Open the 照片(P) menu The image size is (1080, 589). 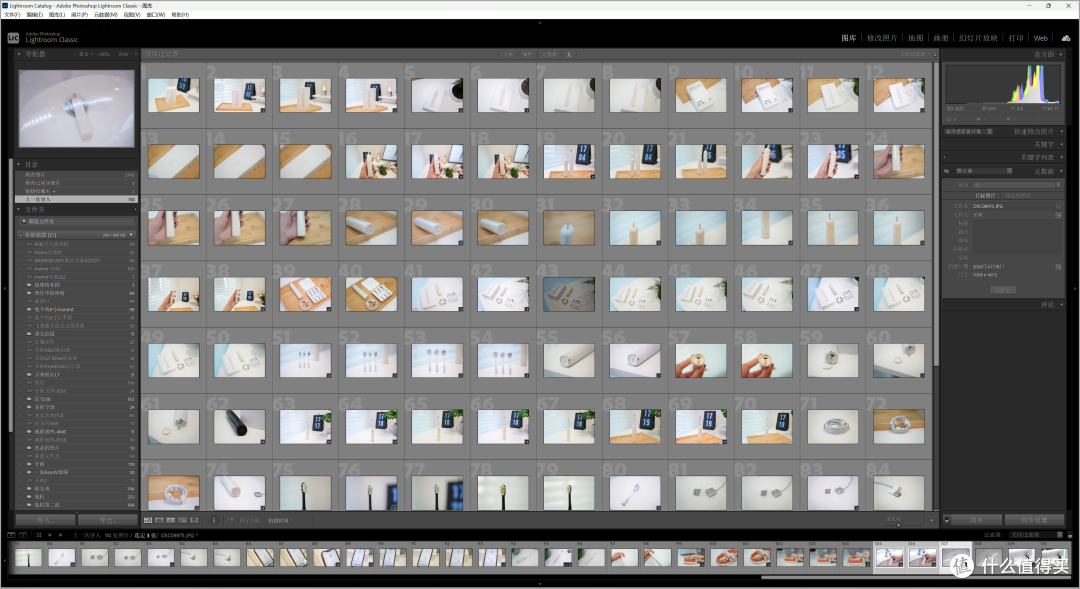click(x=79, y=14)
